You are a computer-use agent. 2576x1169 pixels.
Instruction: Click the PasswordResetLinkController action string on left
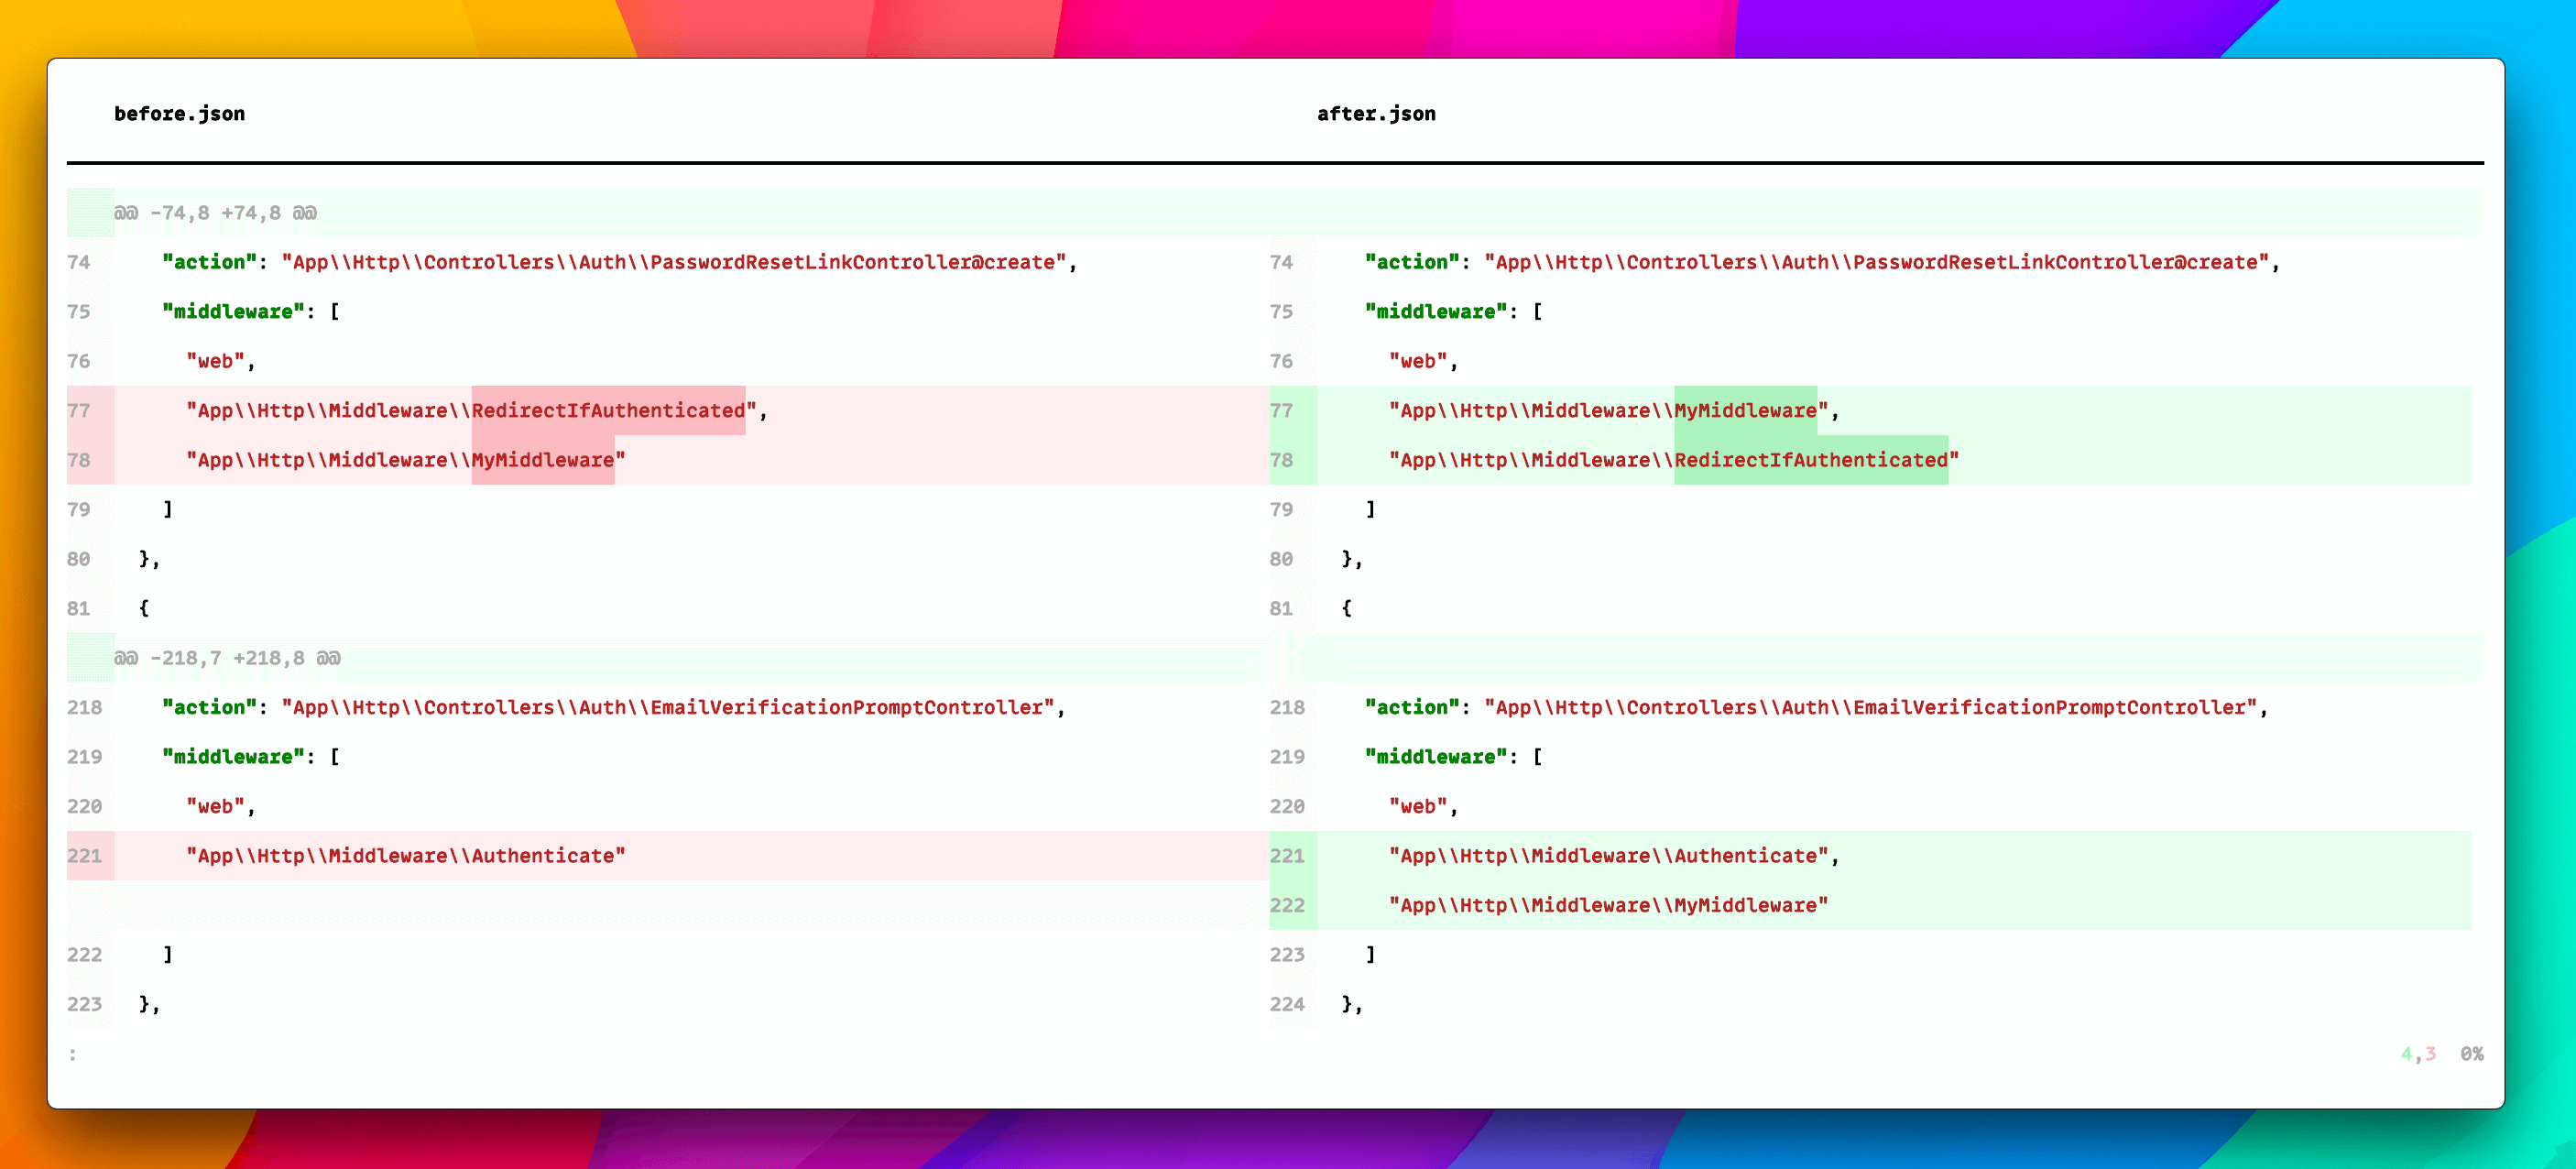pyautogui.click(x=673, y=262)
